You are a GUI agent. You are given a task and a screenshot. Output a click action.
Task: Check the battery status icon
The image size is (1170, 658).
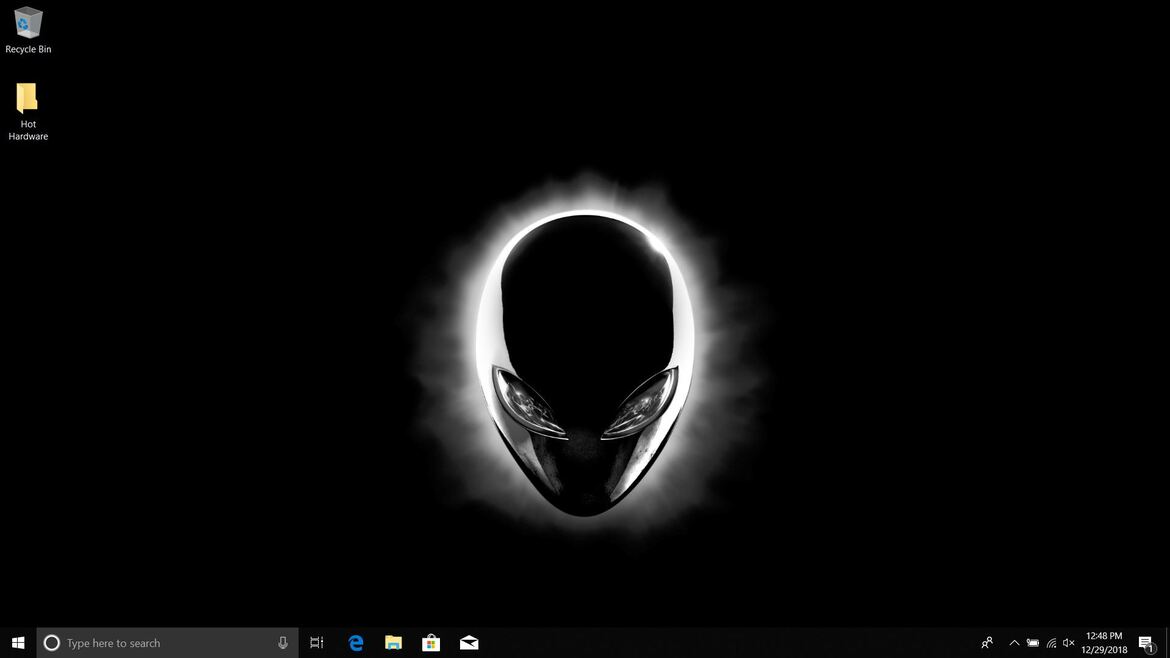coord(1033,642)
